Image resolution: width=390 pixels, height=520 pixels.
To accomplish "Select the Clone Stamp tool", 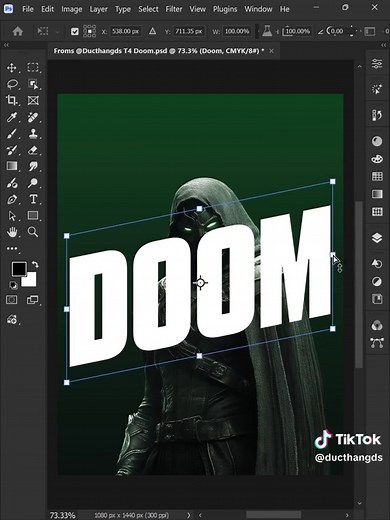I will [x=33, y=134].
